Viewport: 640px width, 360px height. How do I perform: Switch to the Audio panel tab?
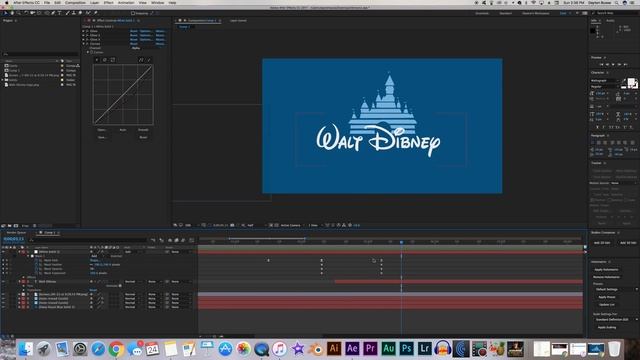610,20
